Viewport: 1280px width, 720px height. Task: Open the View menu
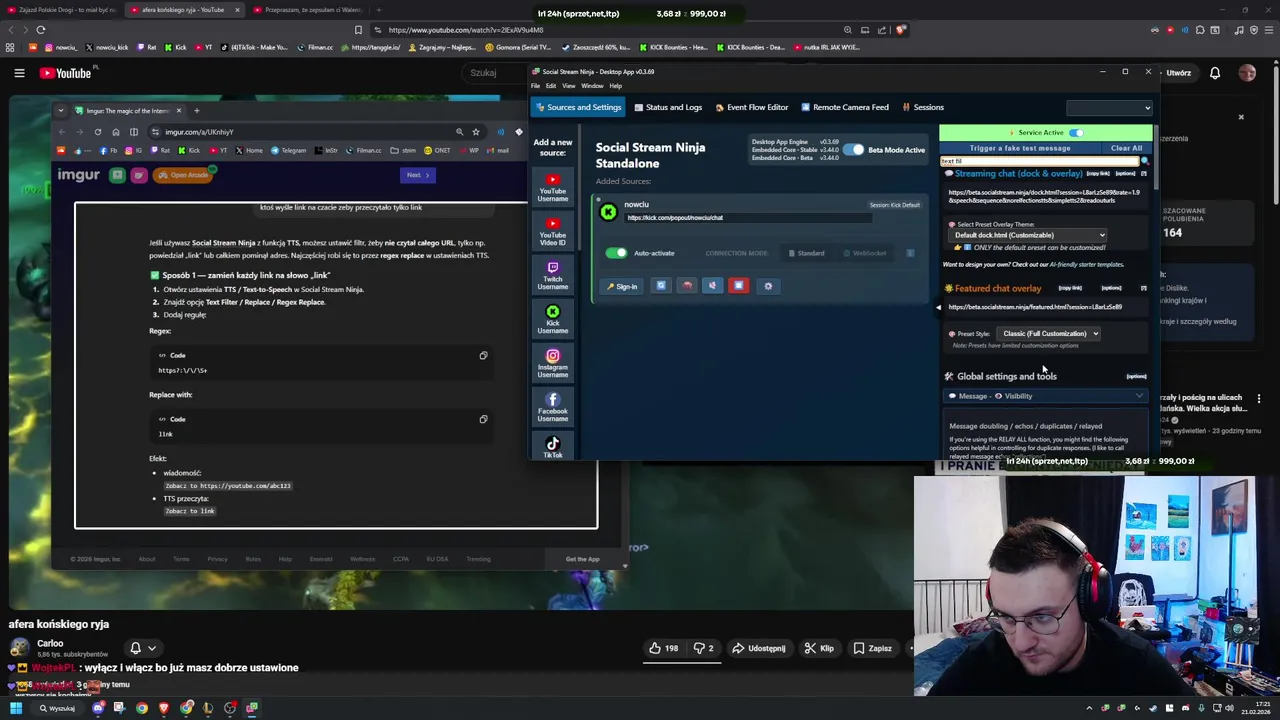pyautogui.click(x=568, y=86)
